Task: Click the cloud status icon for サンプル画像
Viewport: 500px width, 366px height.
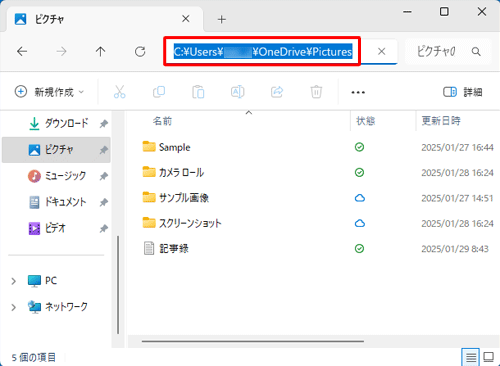Action: [x=360, y=198]
